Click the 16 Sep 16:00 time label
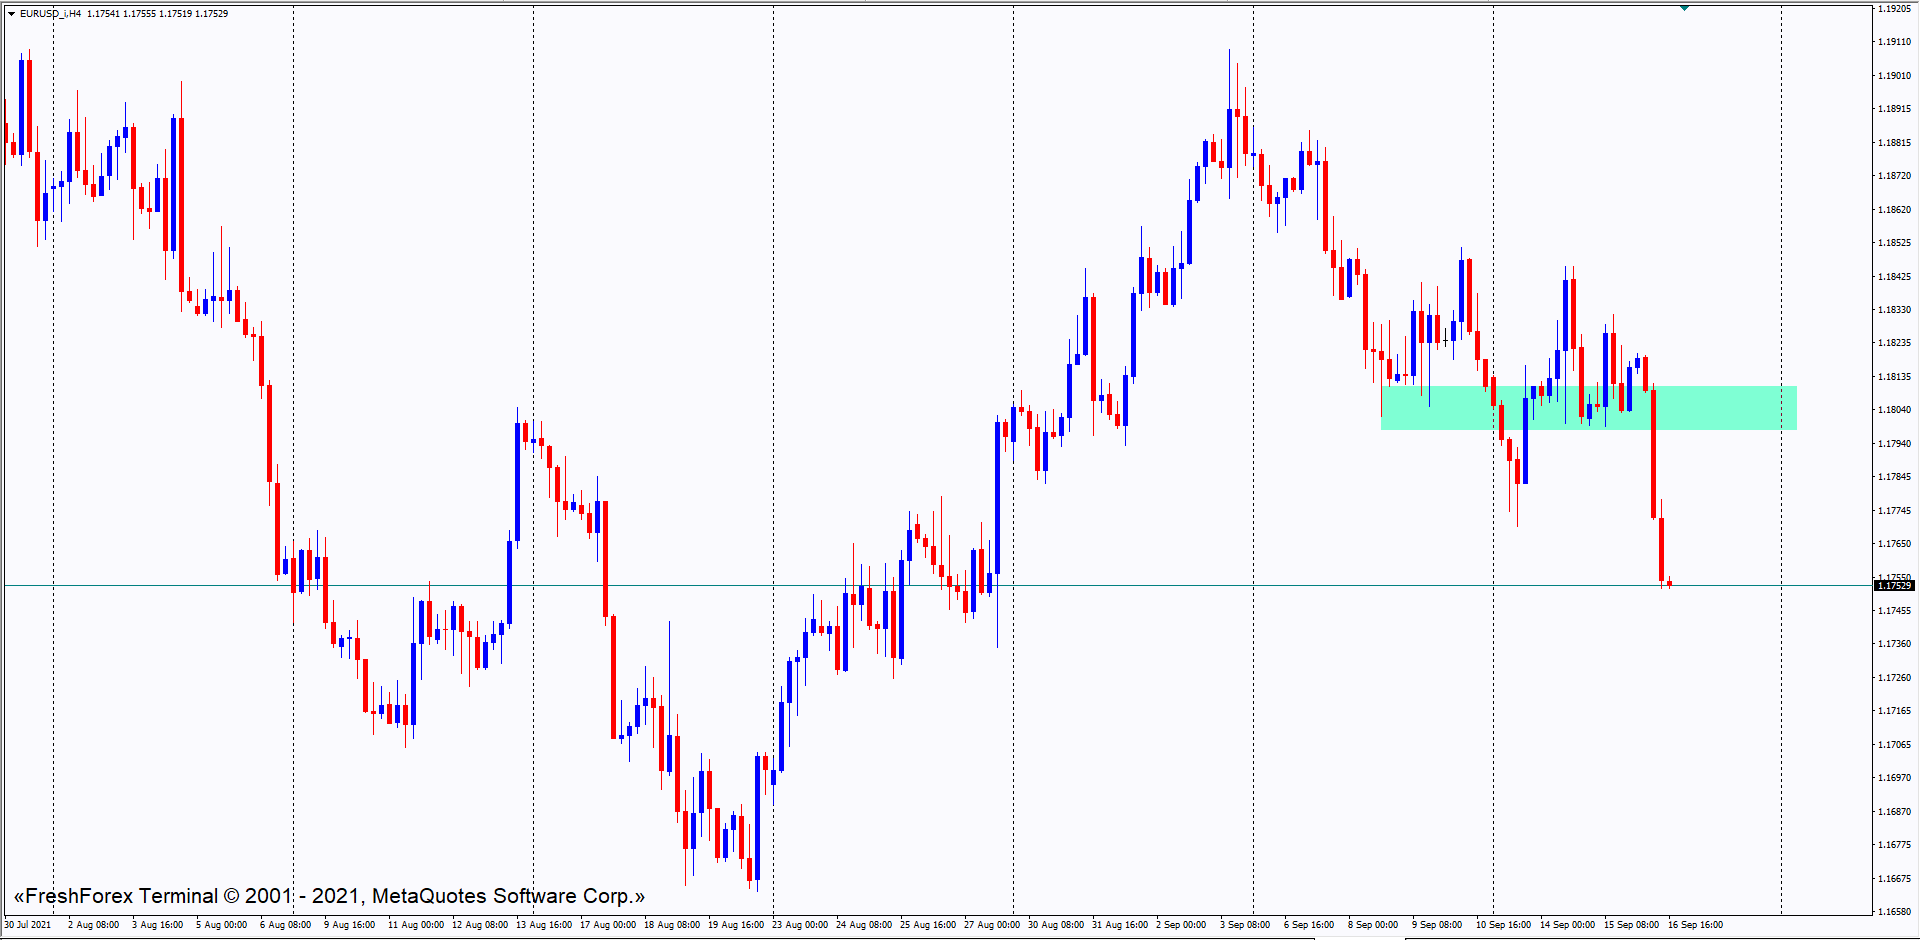 coord(1695,925)
